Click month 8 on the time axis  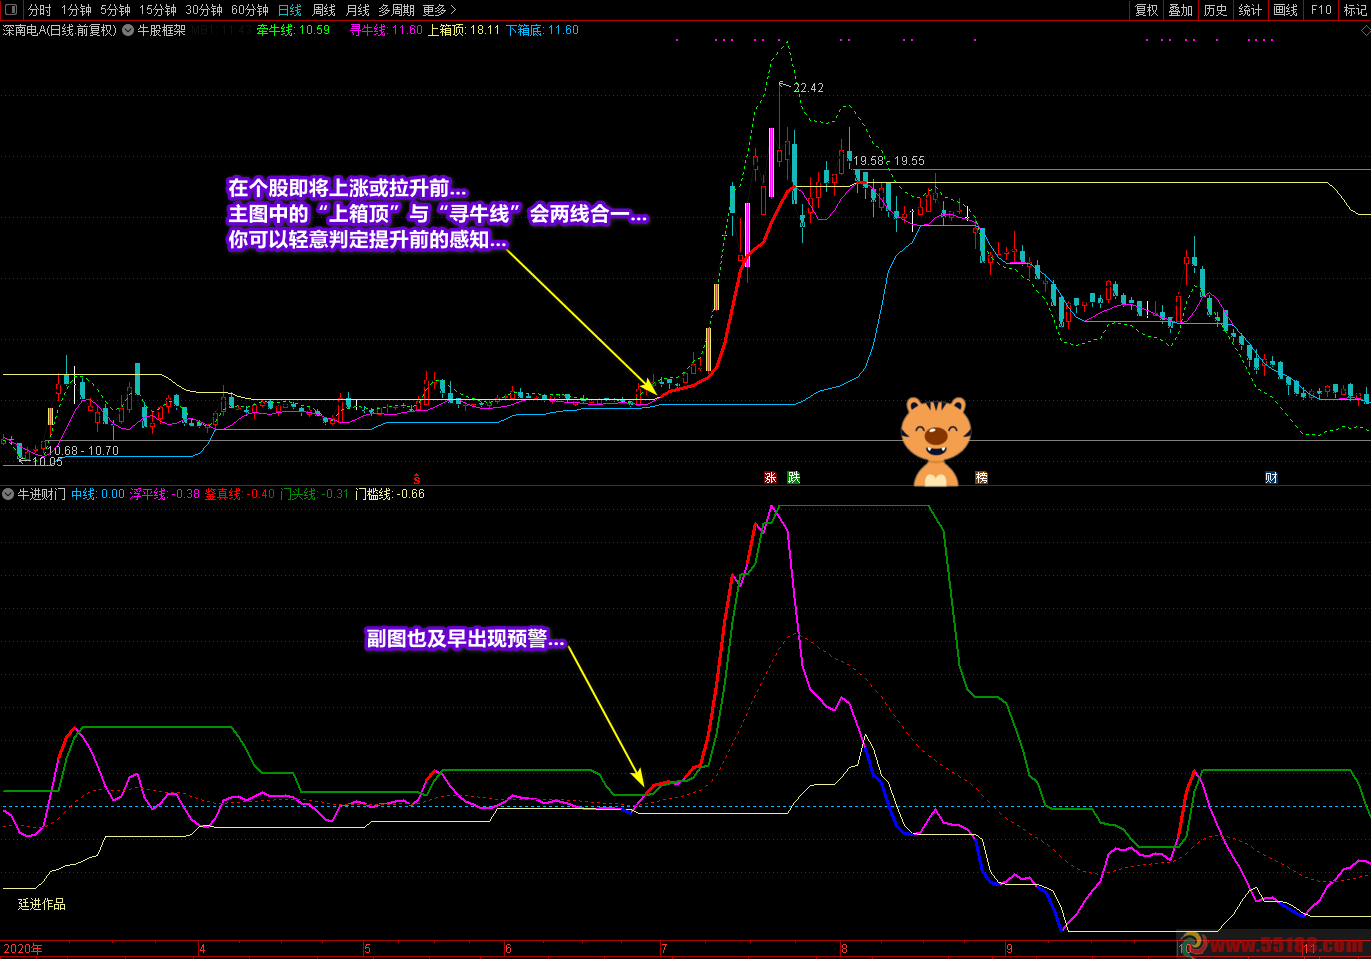coord(844,949)
